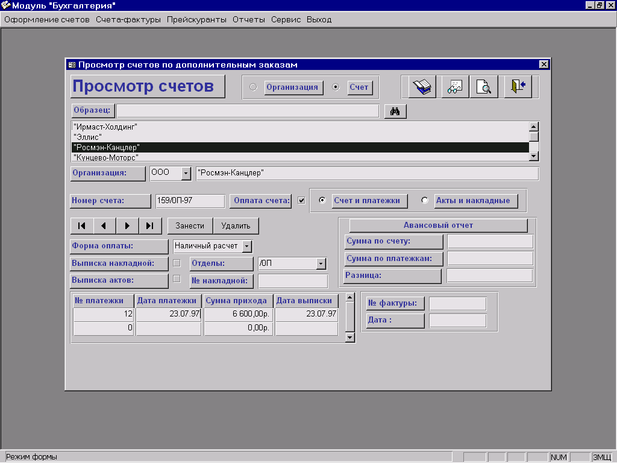Click the binoculars search icon

point(394,111)
